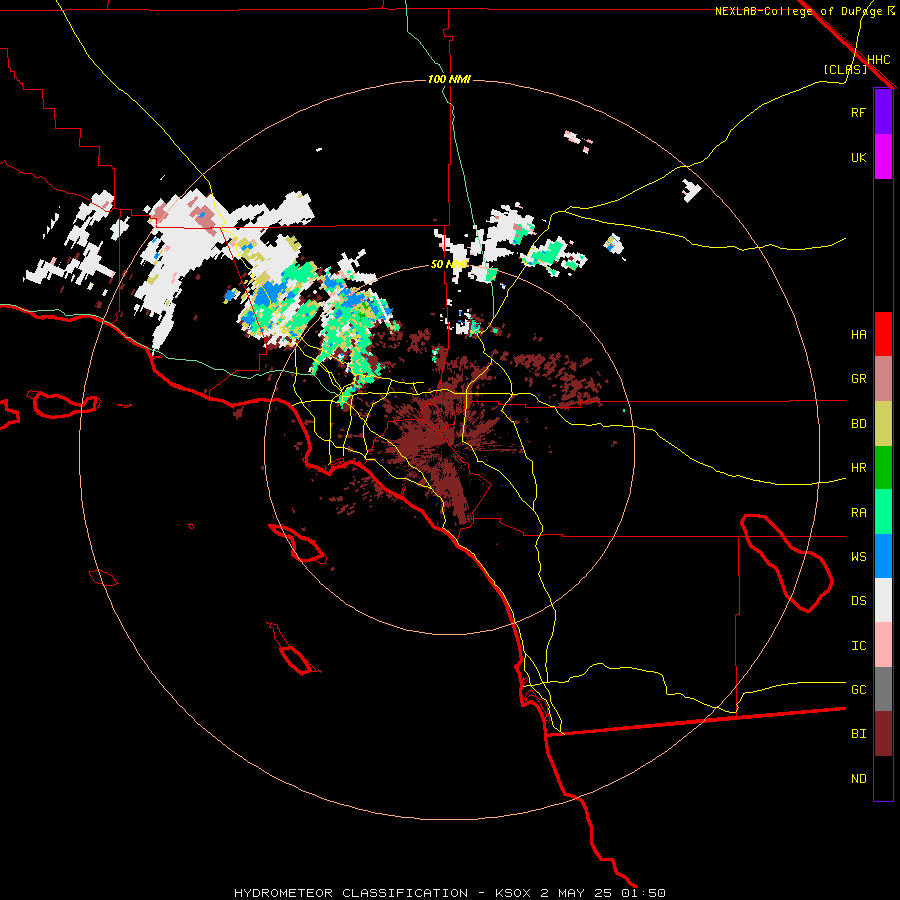900x900 pixels.
Task: Click the magenta UK color swatch
Action: [883, 157]
